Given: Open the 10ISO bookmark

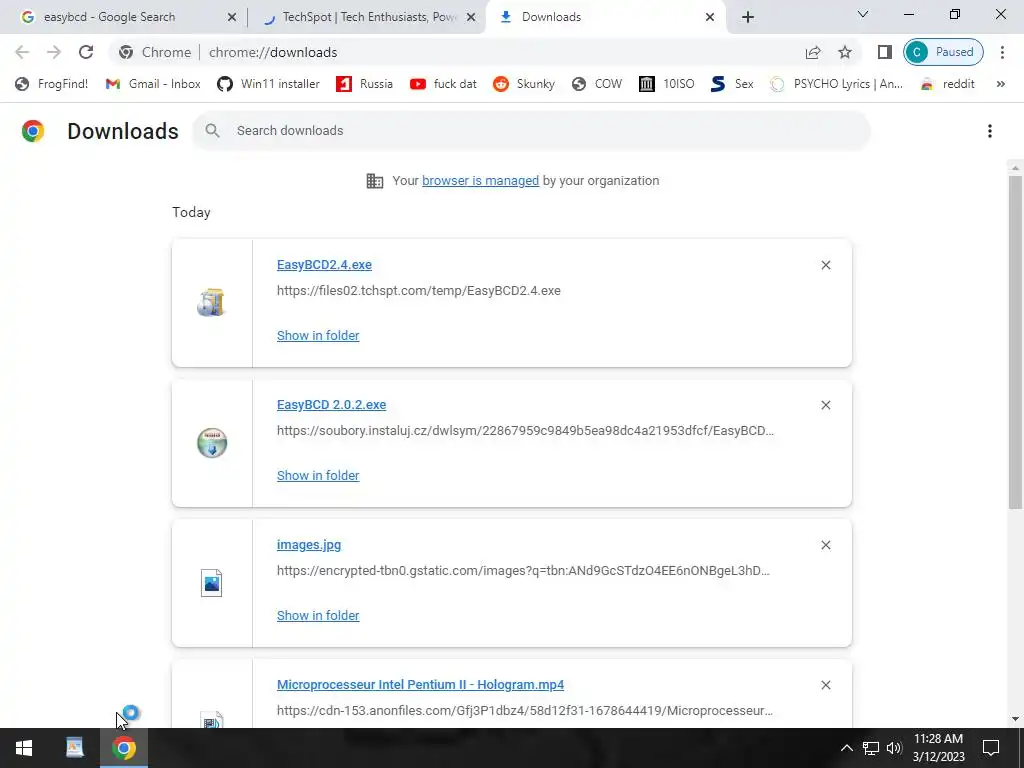Looking at the screenshot, I should 667,84.
